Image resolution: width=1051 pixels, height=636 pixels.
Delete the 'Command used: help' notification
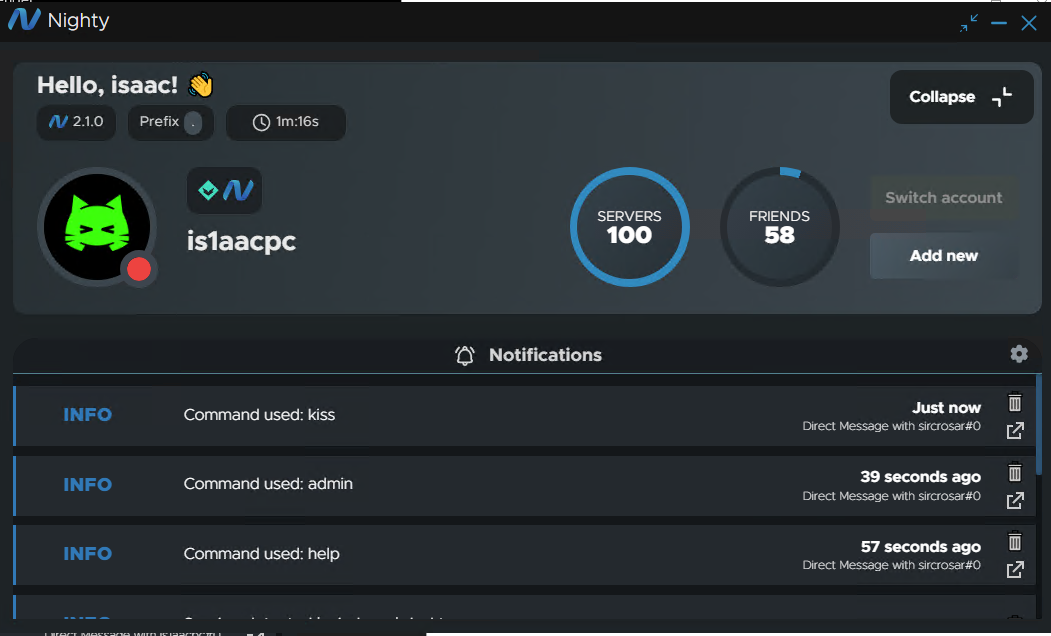tap(1015, 542)
